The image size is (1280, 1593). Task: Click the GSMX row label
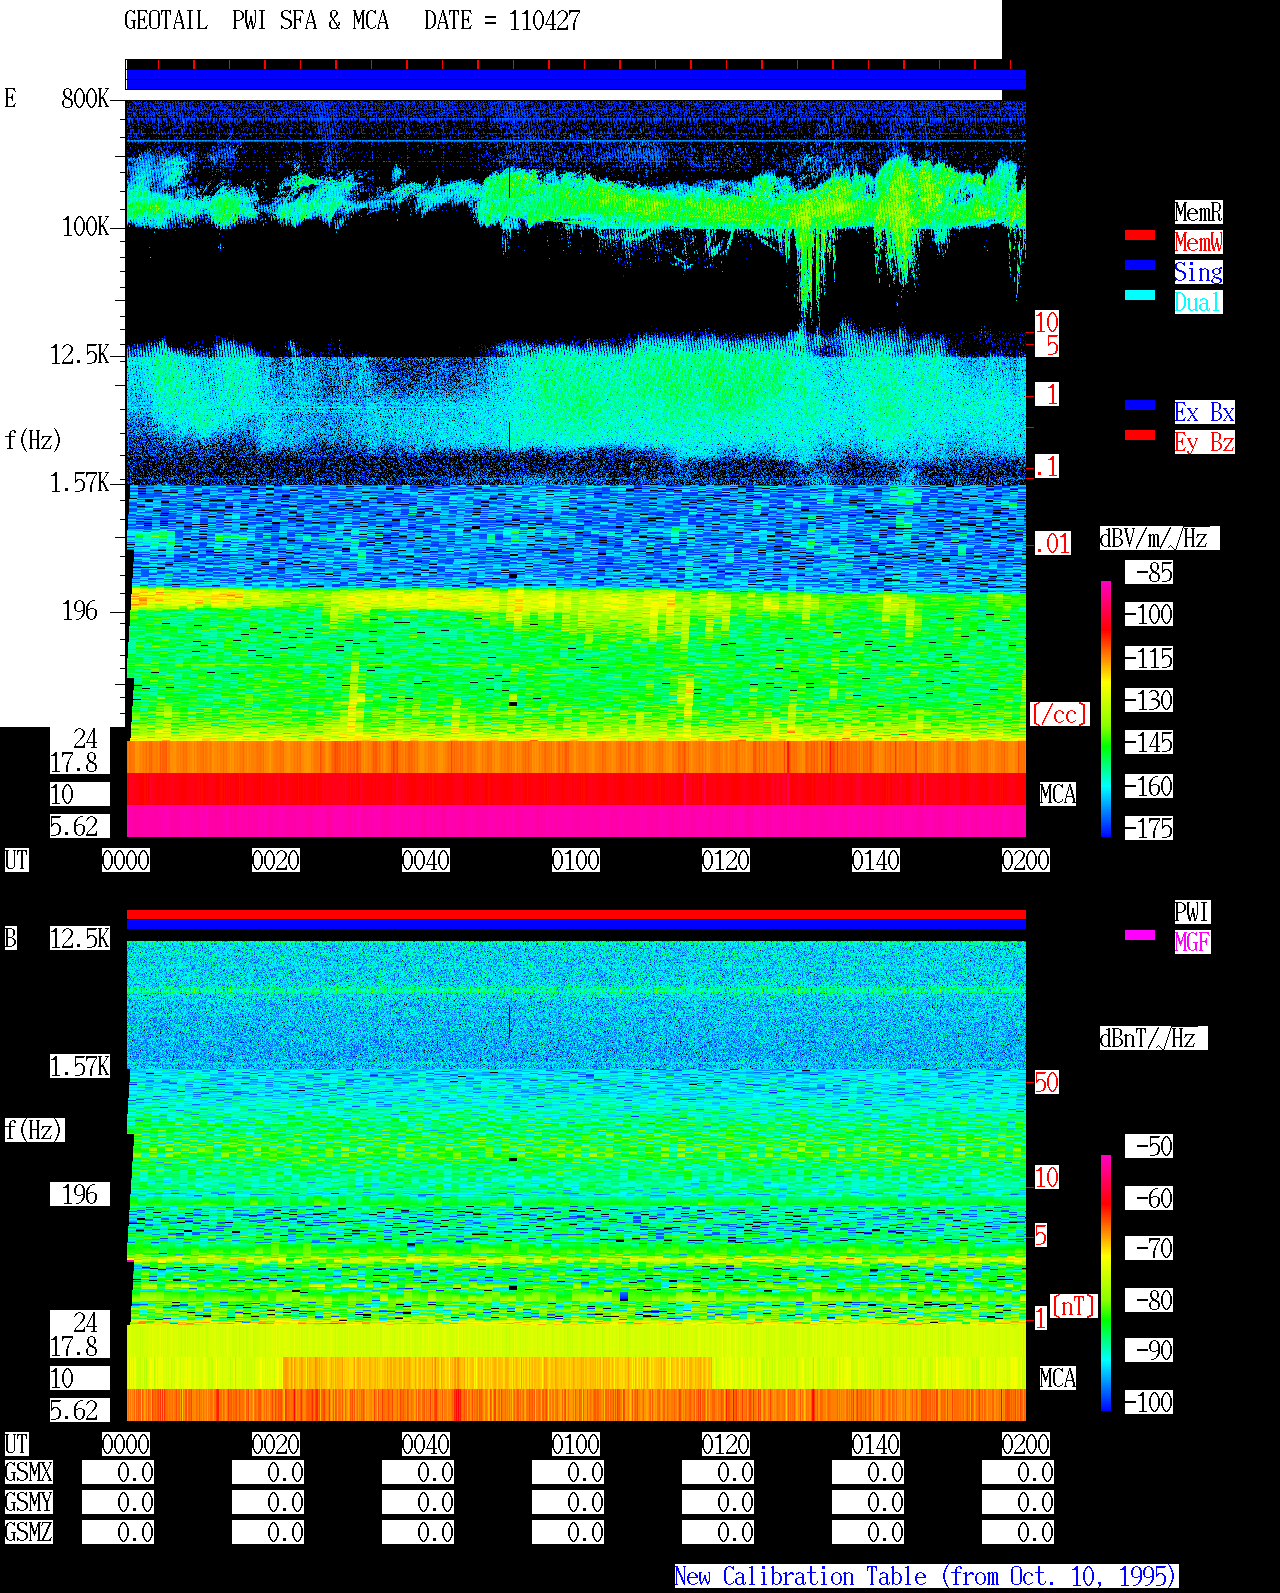pos(29,1472)
